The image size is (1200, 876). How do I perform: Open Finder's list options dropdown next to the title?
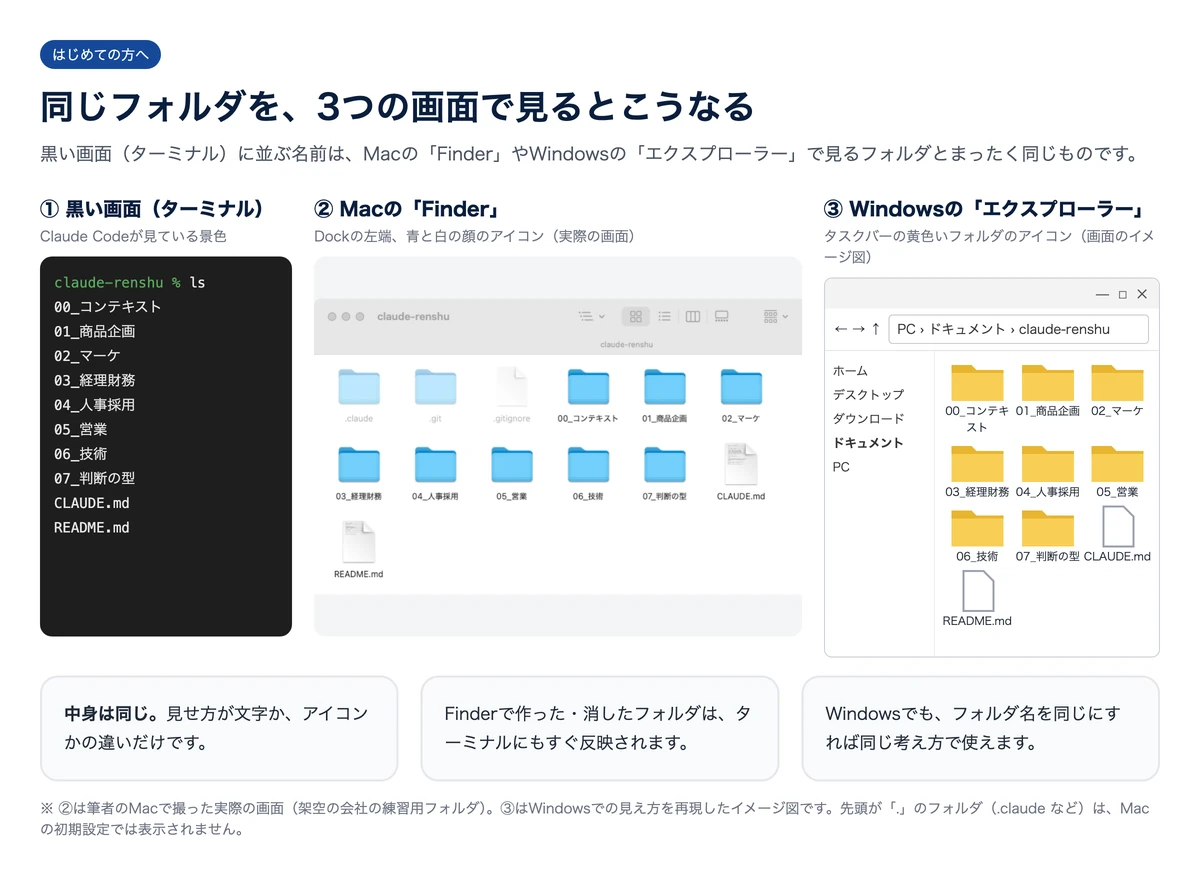pos(592,316)
